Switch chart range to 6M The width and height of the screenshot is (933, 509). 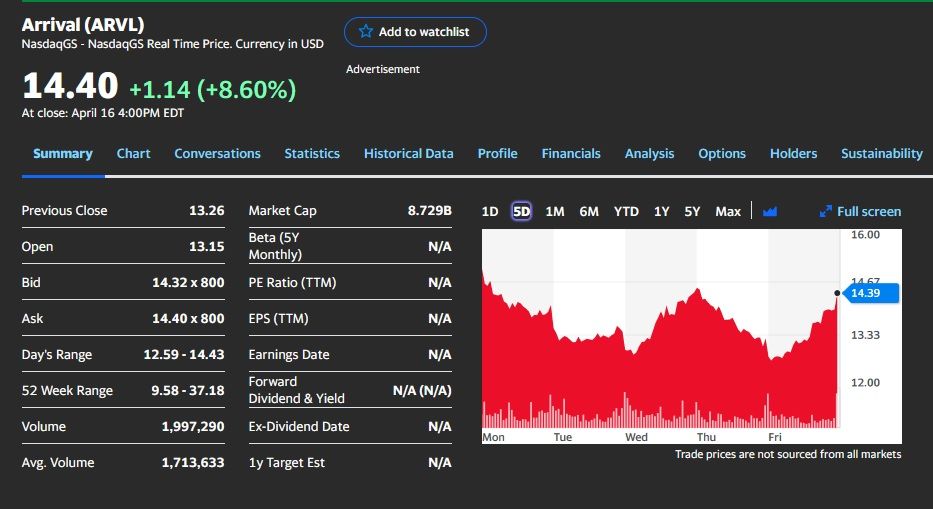(589, 211)
